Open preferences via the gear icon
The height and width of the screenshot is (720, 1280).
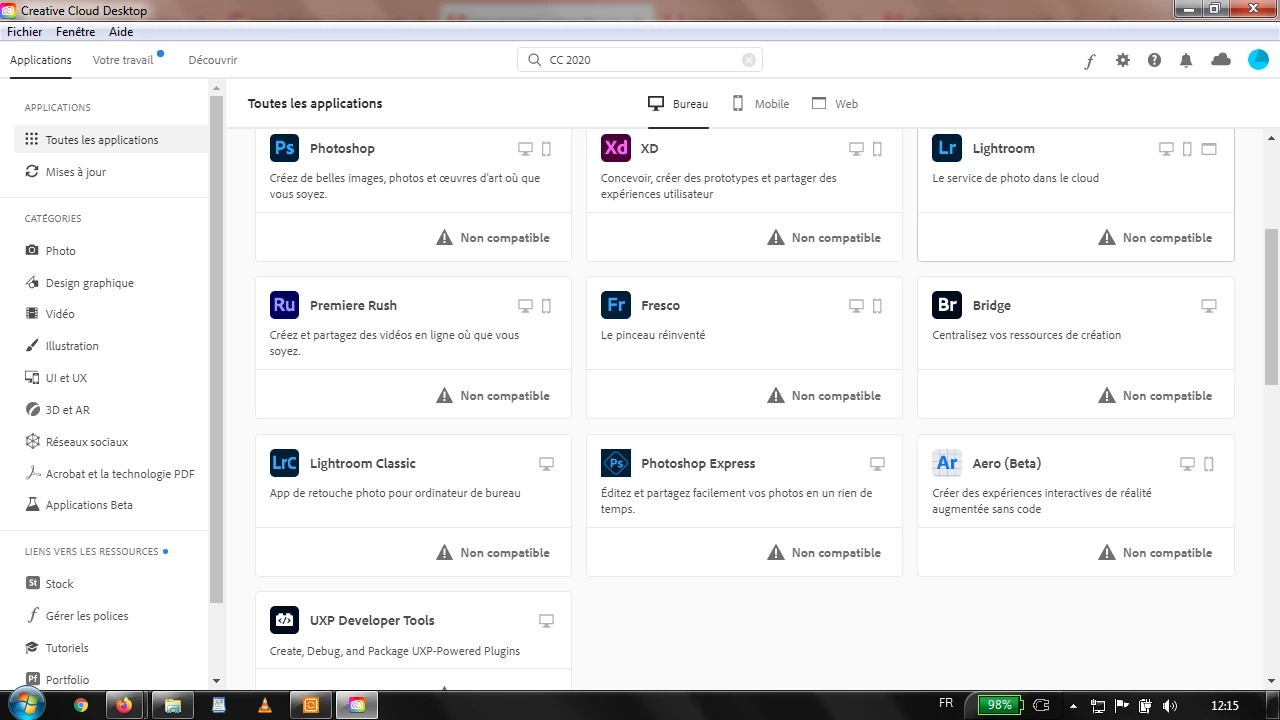[1123, 60]
